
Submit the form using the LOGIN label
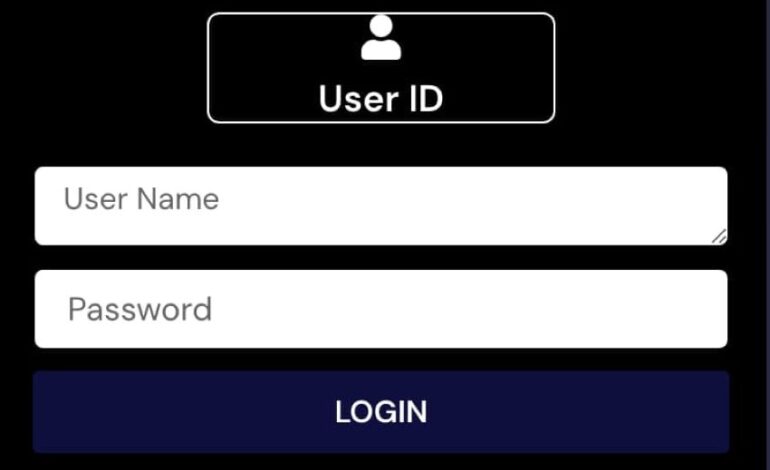pos(381,412)
